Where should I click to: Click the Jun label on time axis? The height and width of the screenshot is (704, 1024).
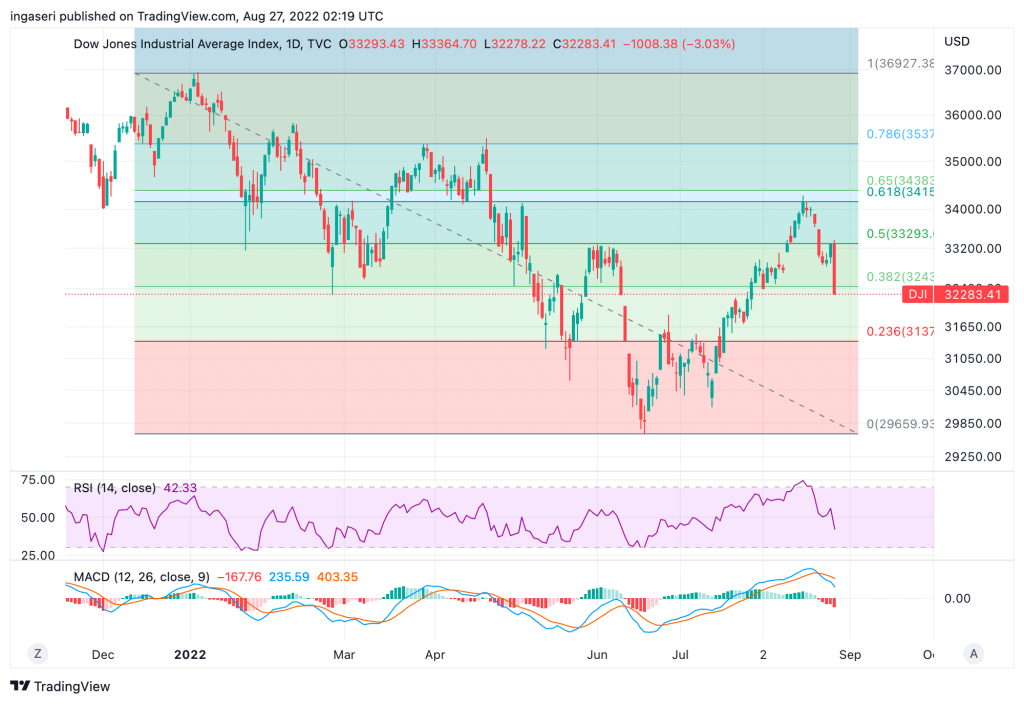(597, 654)
